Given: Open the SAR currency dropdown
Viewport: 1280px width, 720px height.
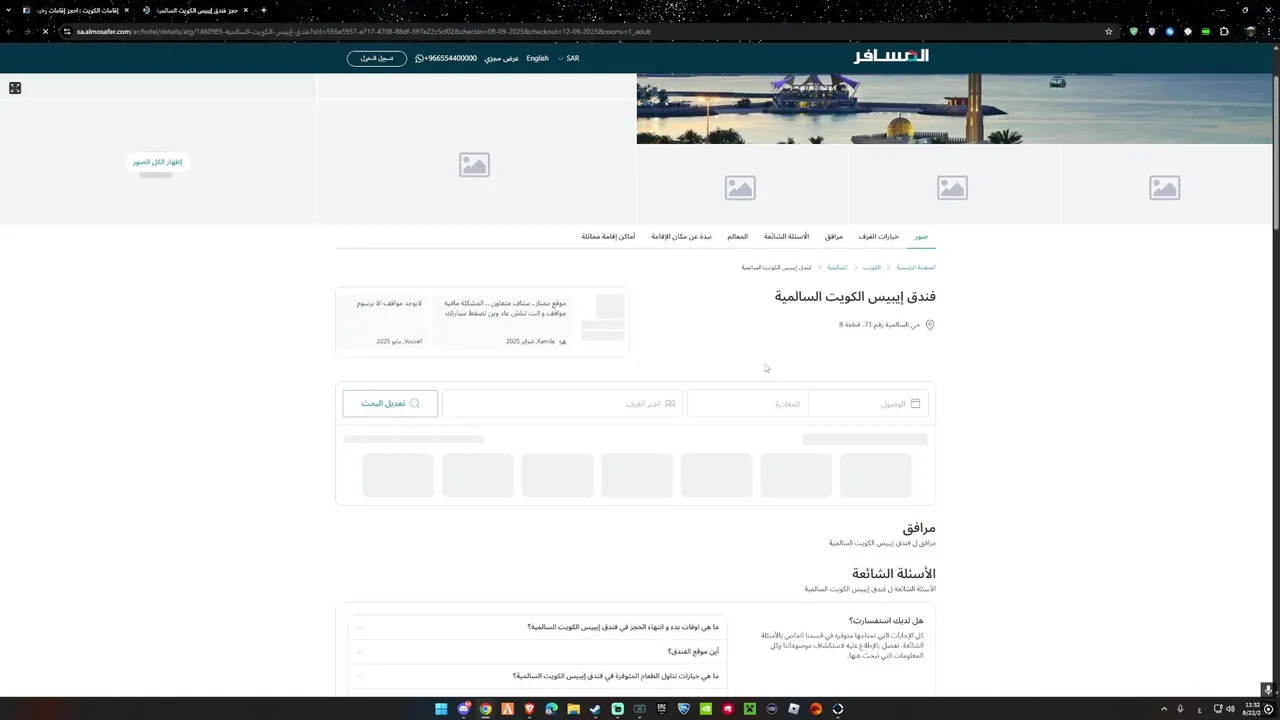Looking at the screenshot, I should (568, 58).
